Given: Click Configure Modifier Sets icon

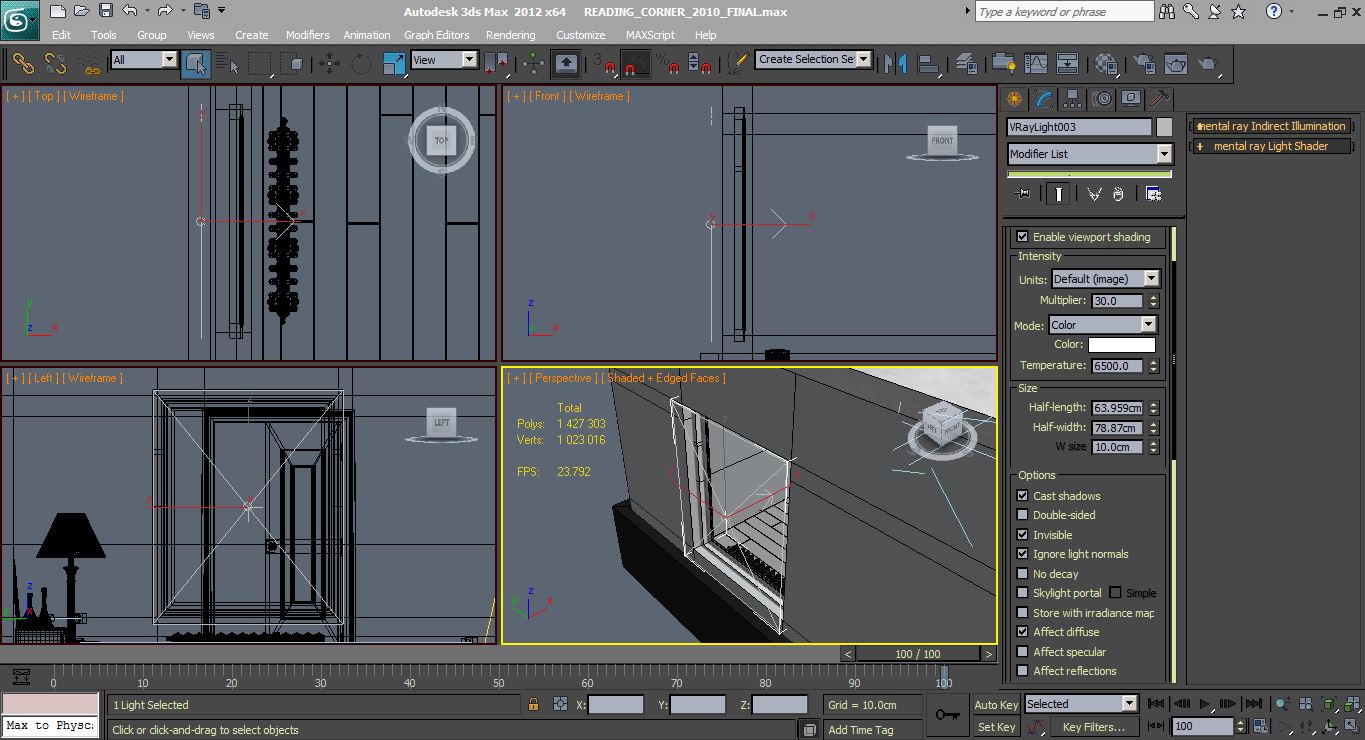Looking at the screenshot, I should coord(1153,194).
